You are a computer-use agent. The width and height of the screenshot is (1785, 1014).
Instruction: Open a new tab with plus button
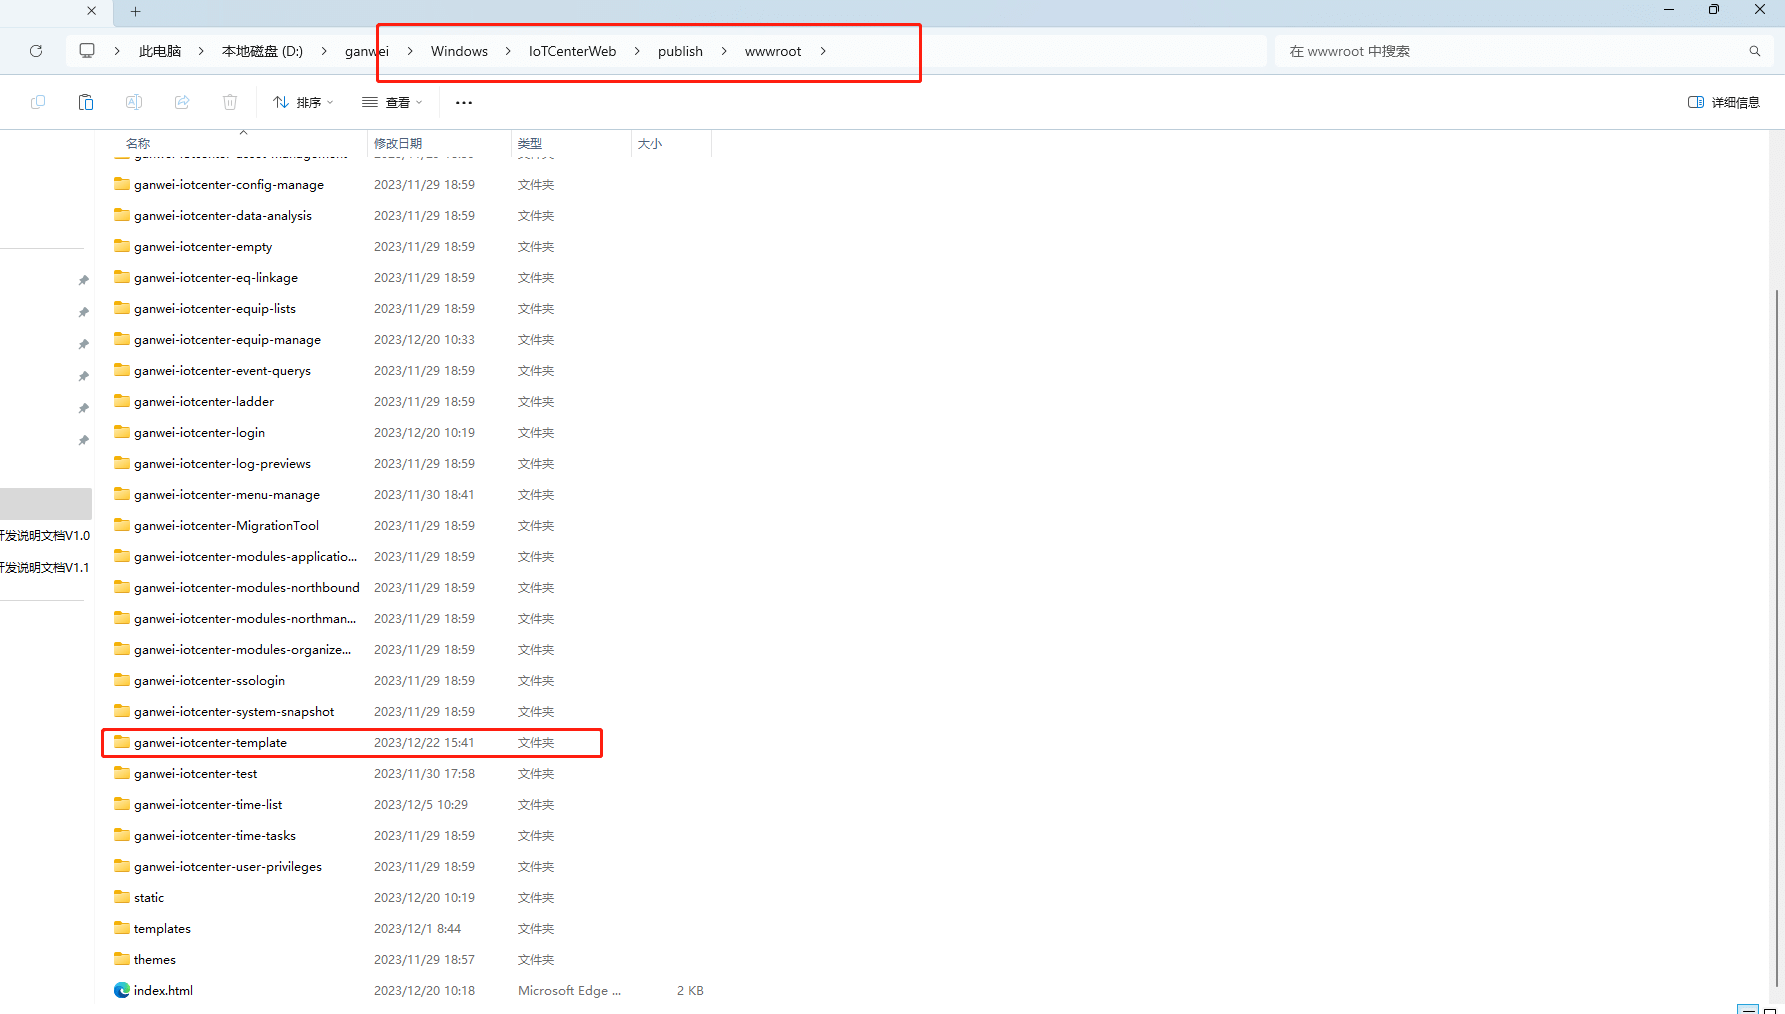tap(136, 11)
